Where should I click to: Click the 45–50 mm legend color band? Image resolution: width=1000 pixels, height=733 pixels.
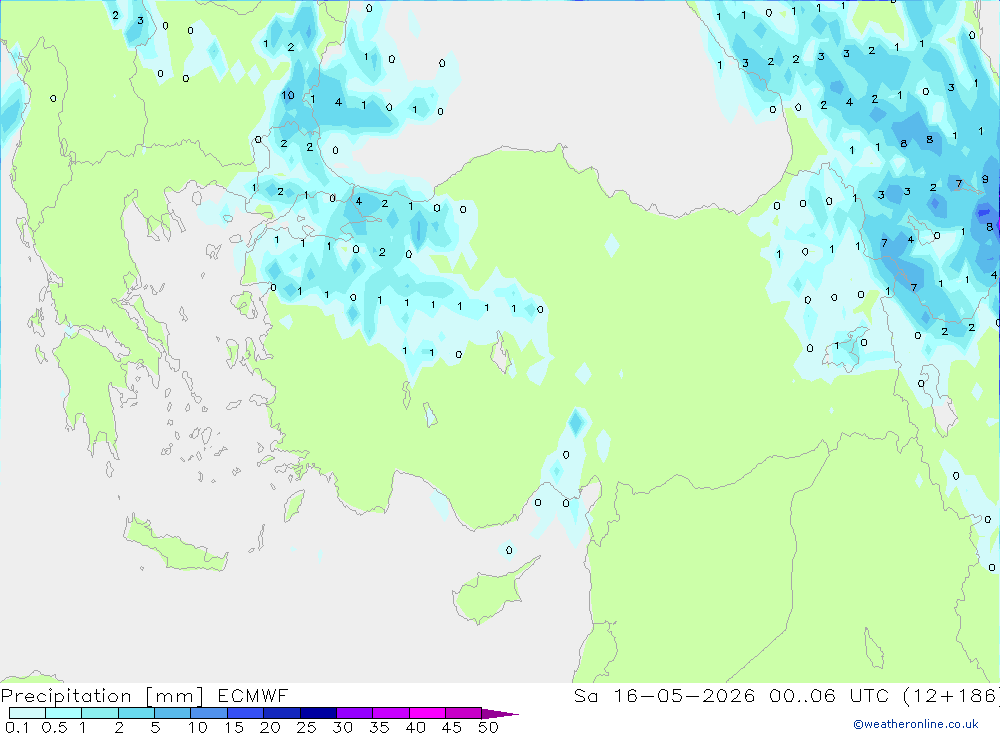coord(463,713)
